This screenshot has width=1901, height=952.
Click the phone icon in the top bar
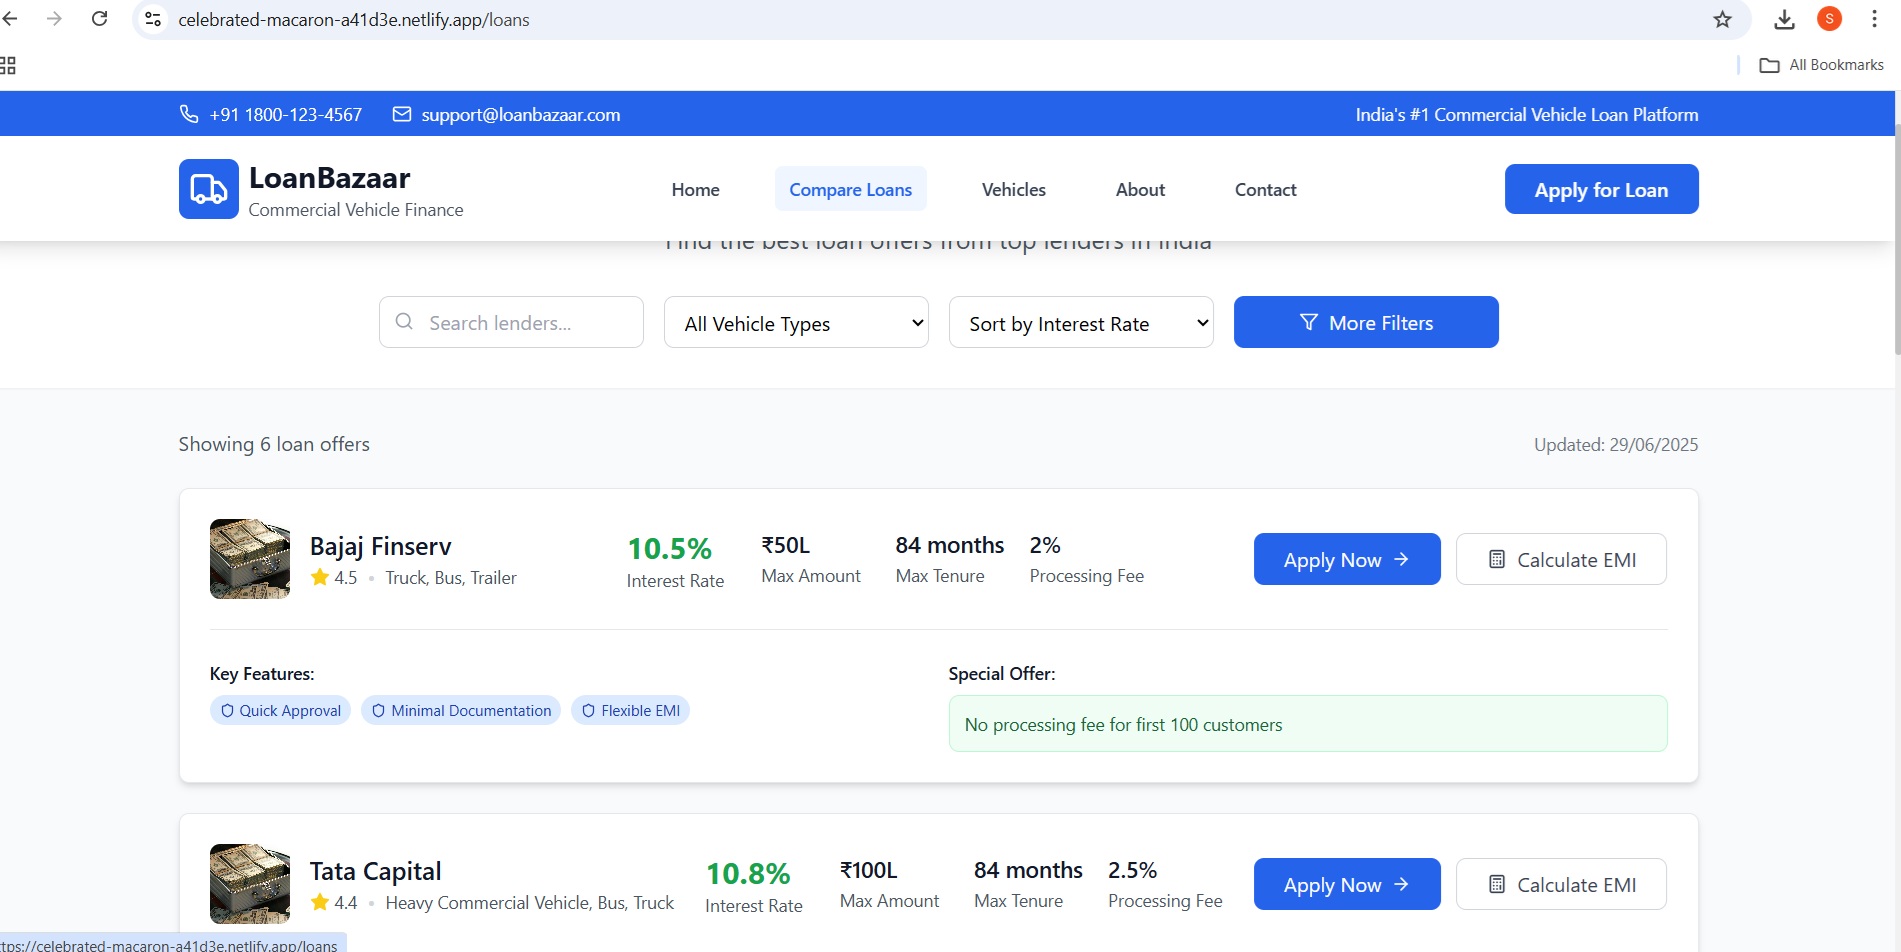tap(188, 114)
